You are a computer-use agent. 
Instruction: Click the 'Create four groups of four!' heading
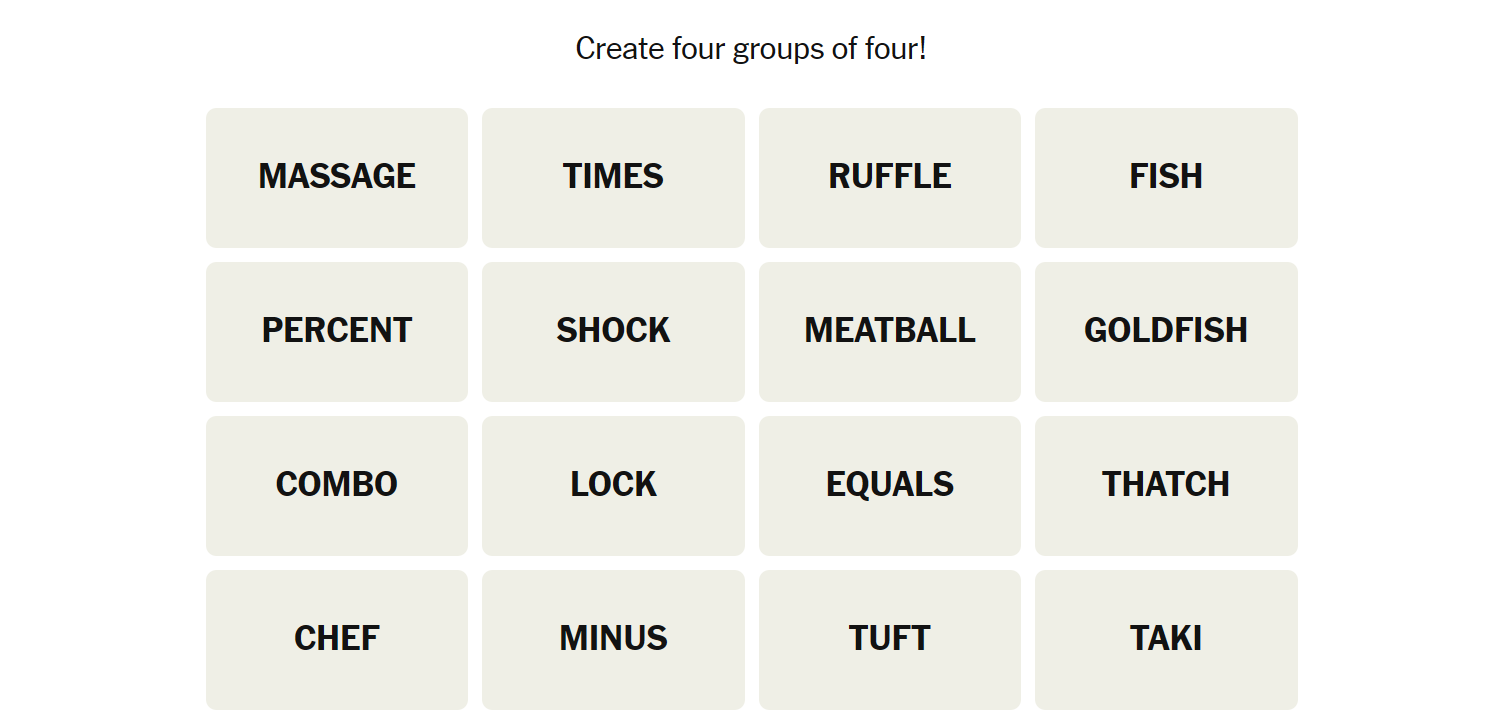(751, 48)
